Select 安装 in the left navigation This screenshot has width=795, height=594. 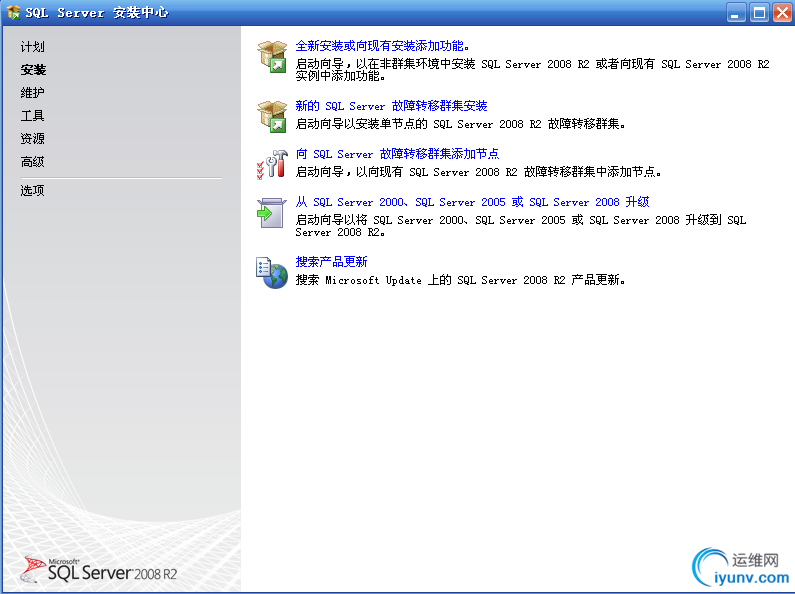(x=33, y=69)
